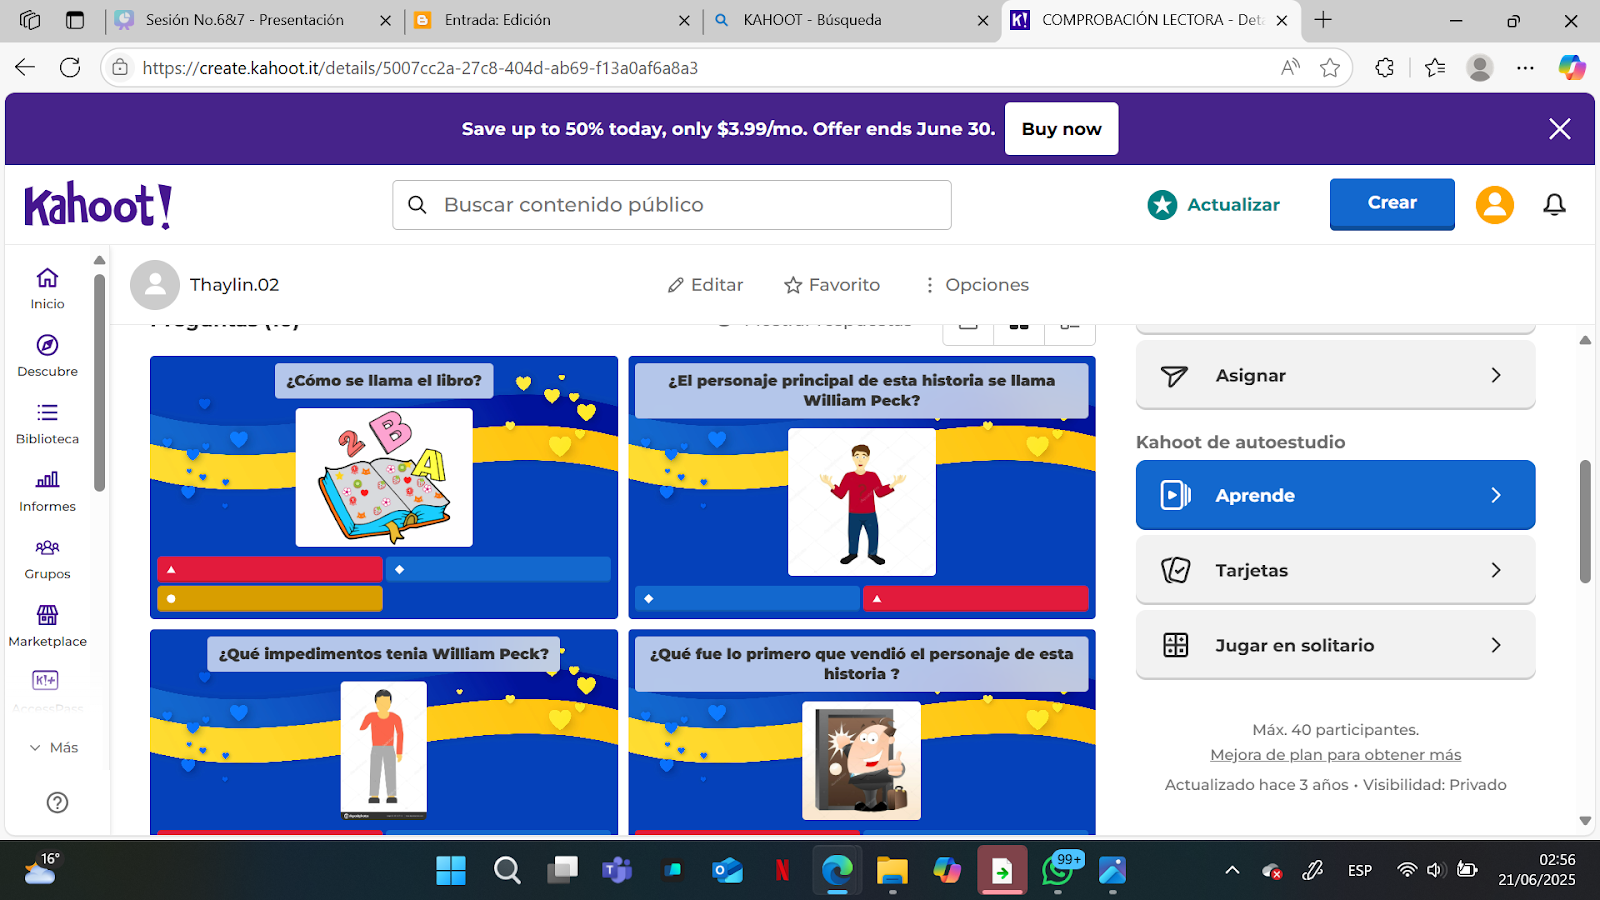
Task: Open Jugar en solitario
Action: [1335, 645]
